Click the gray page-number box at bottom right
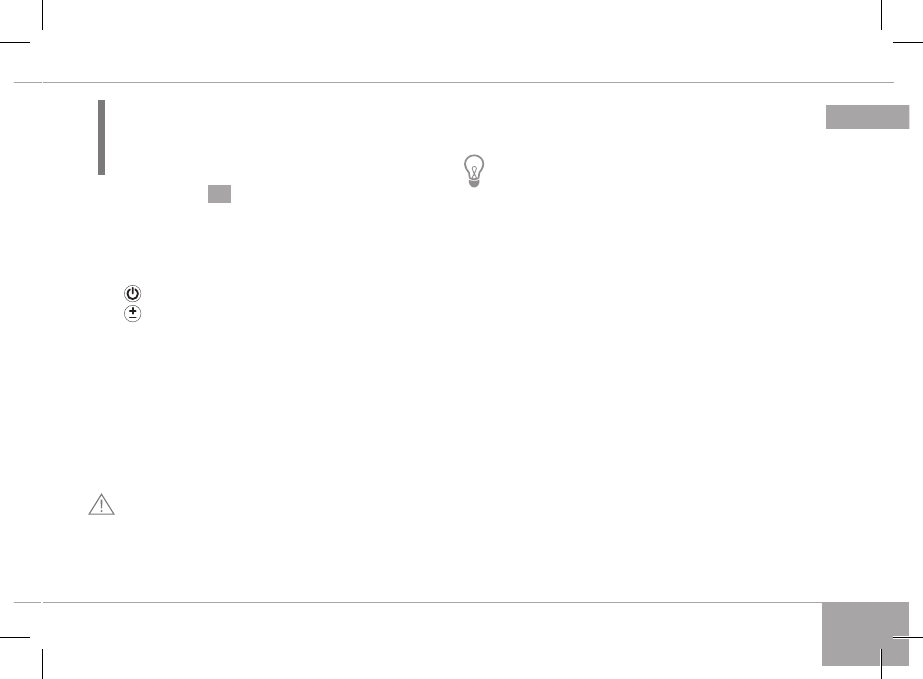This screenshot has width=923, height=679. coord(867,633)
